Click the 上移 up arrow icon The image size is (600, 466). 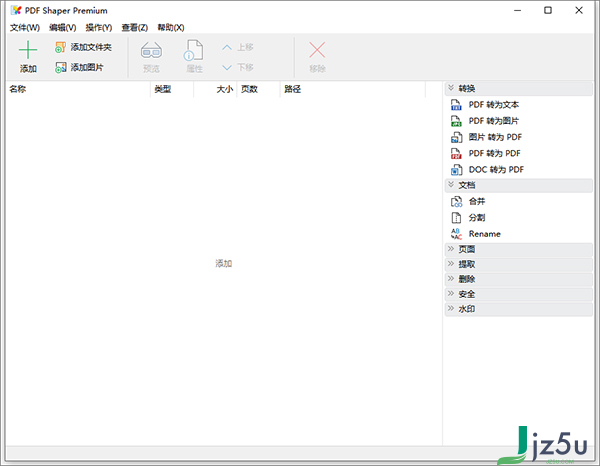tap(227, 47)
